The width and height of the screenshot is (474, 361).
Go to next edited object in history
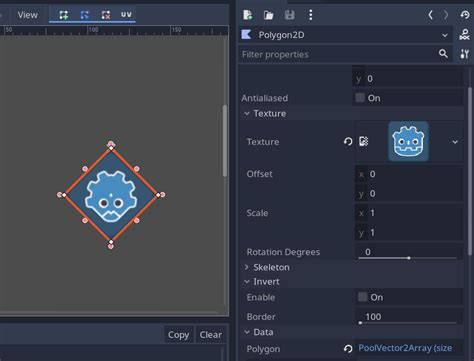coord(446,15)
